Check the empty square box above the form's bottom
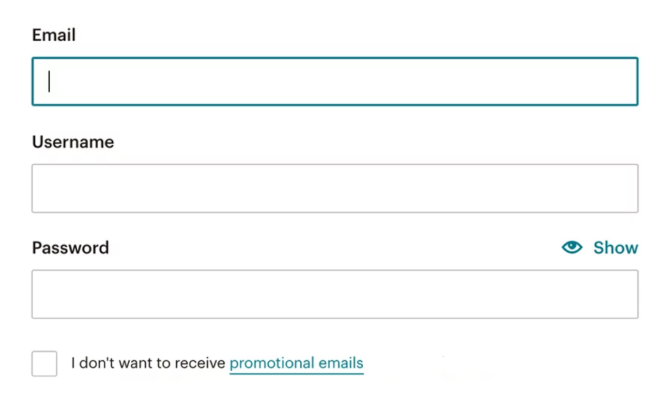This screenshot has width=666, height=402. pos(44,363)
